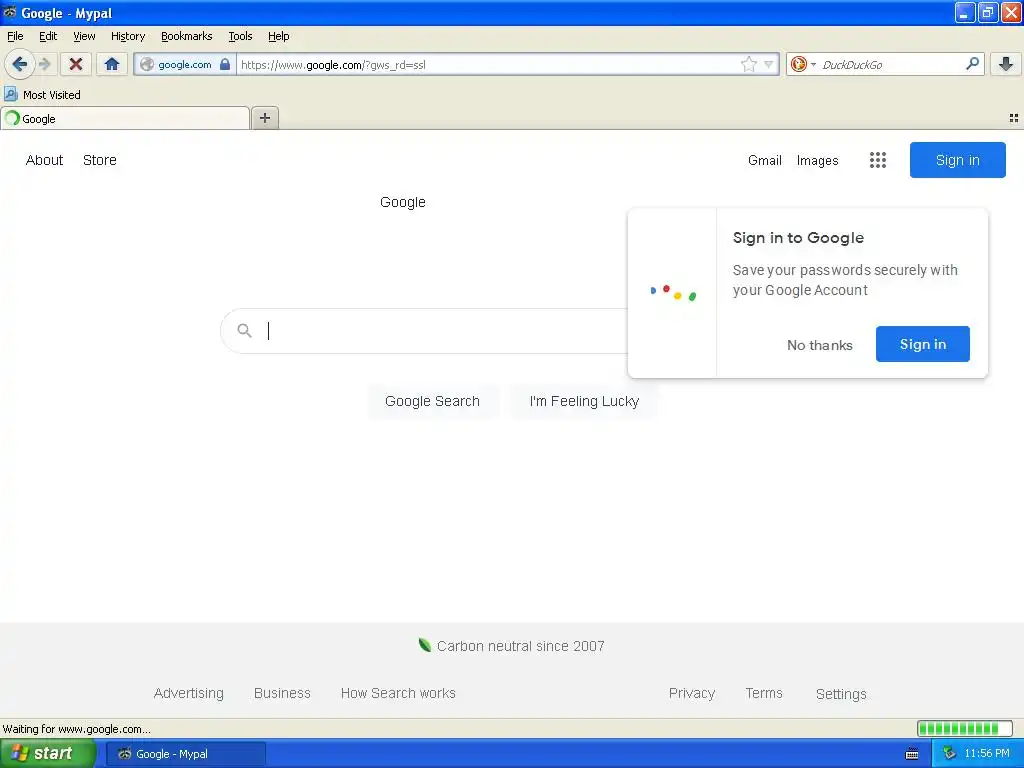This screenshot has width=1024, height=768.
Task: Click the Google logo text above search
Action: [402, 202]
